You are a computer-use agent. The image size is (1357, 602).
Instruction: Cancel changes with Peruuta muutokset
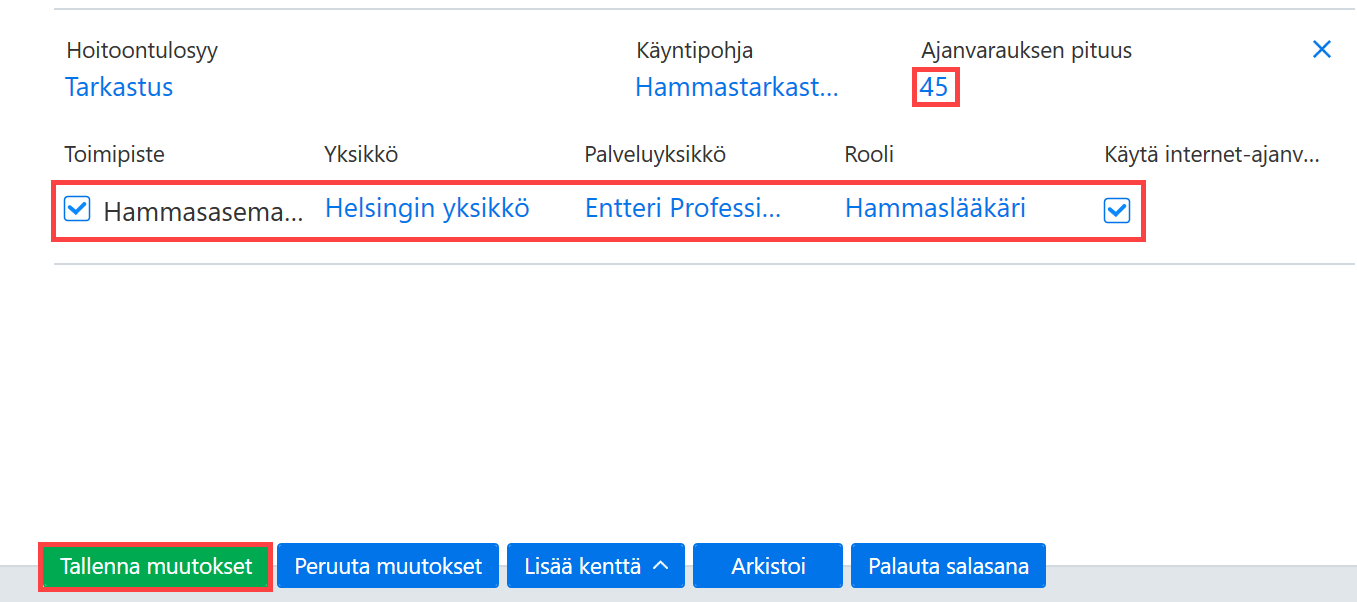(388, 566)
